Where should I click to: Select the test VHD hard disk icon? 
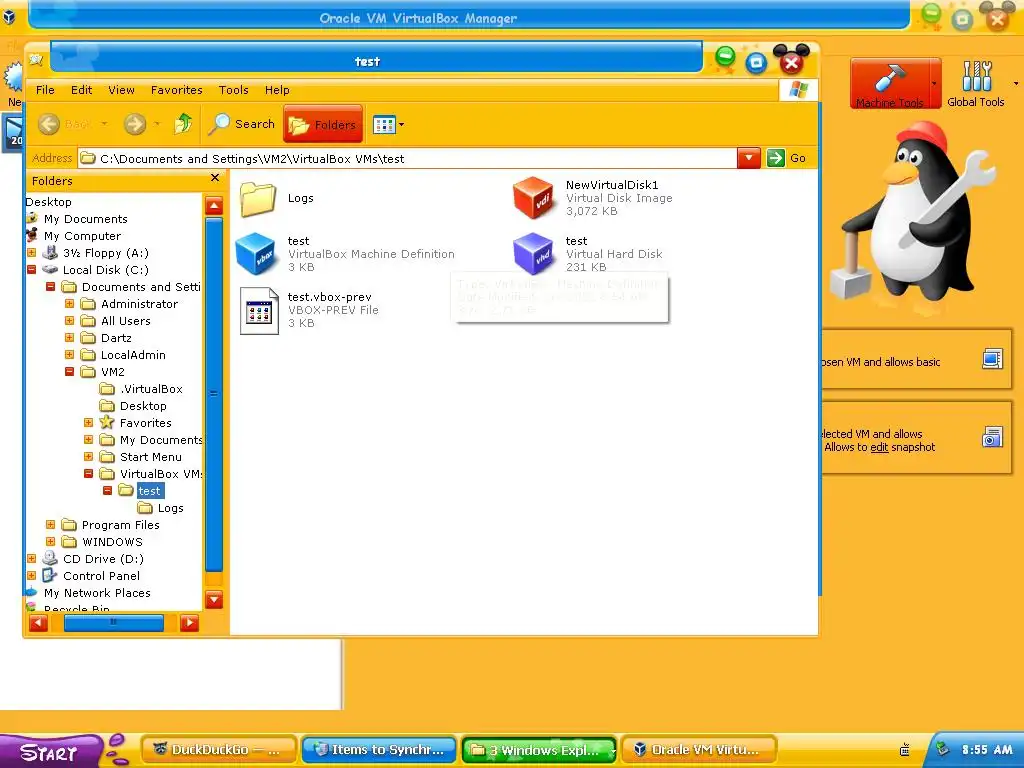point(534,253)
